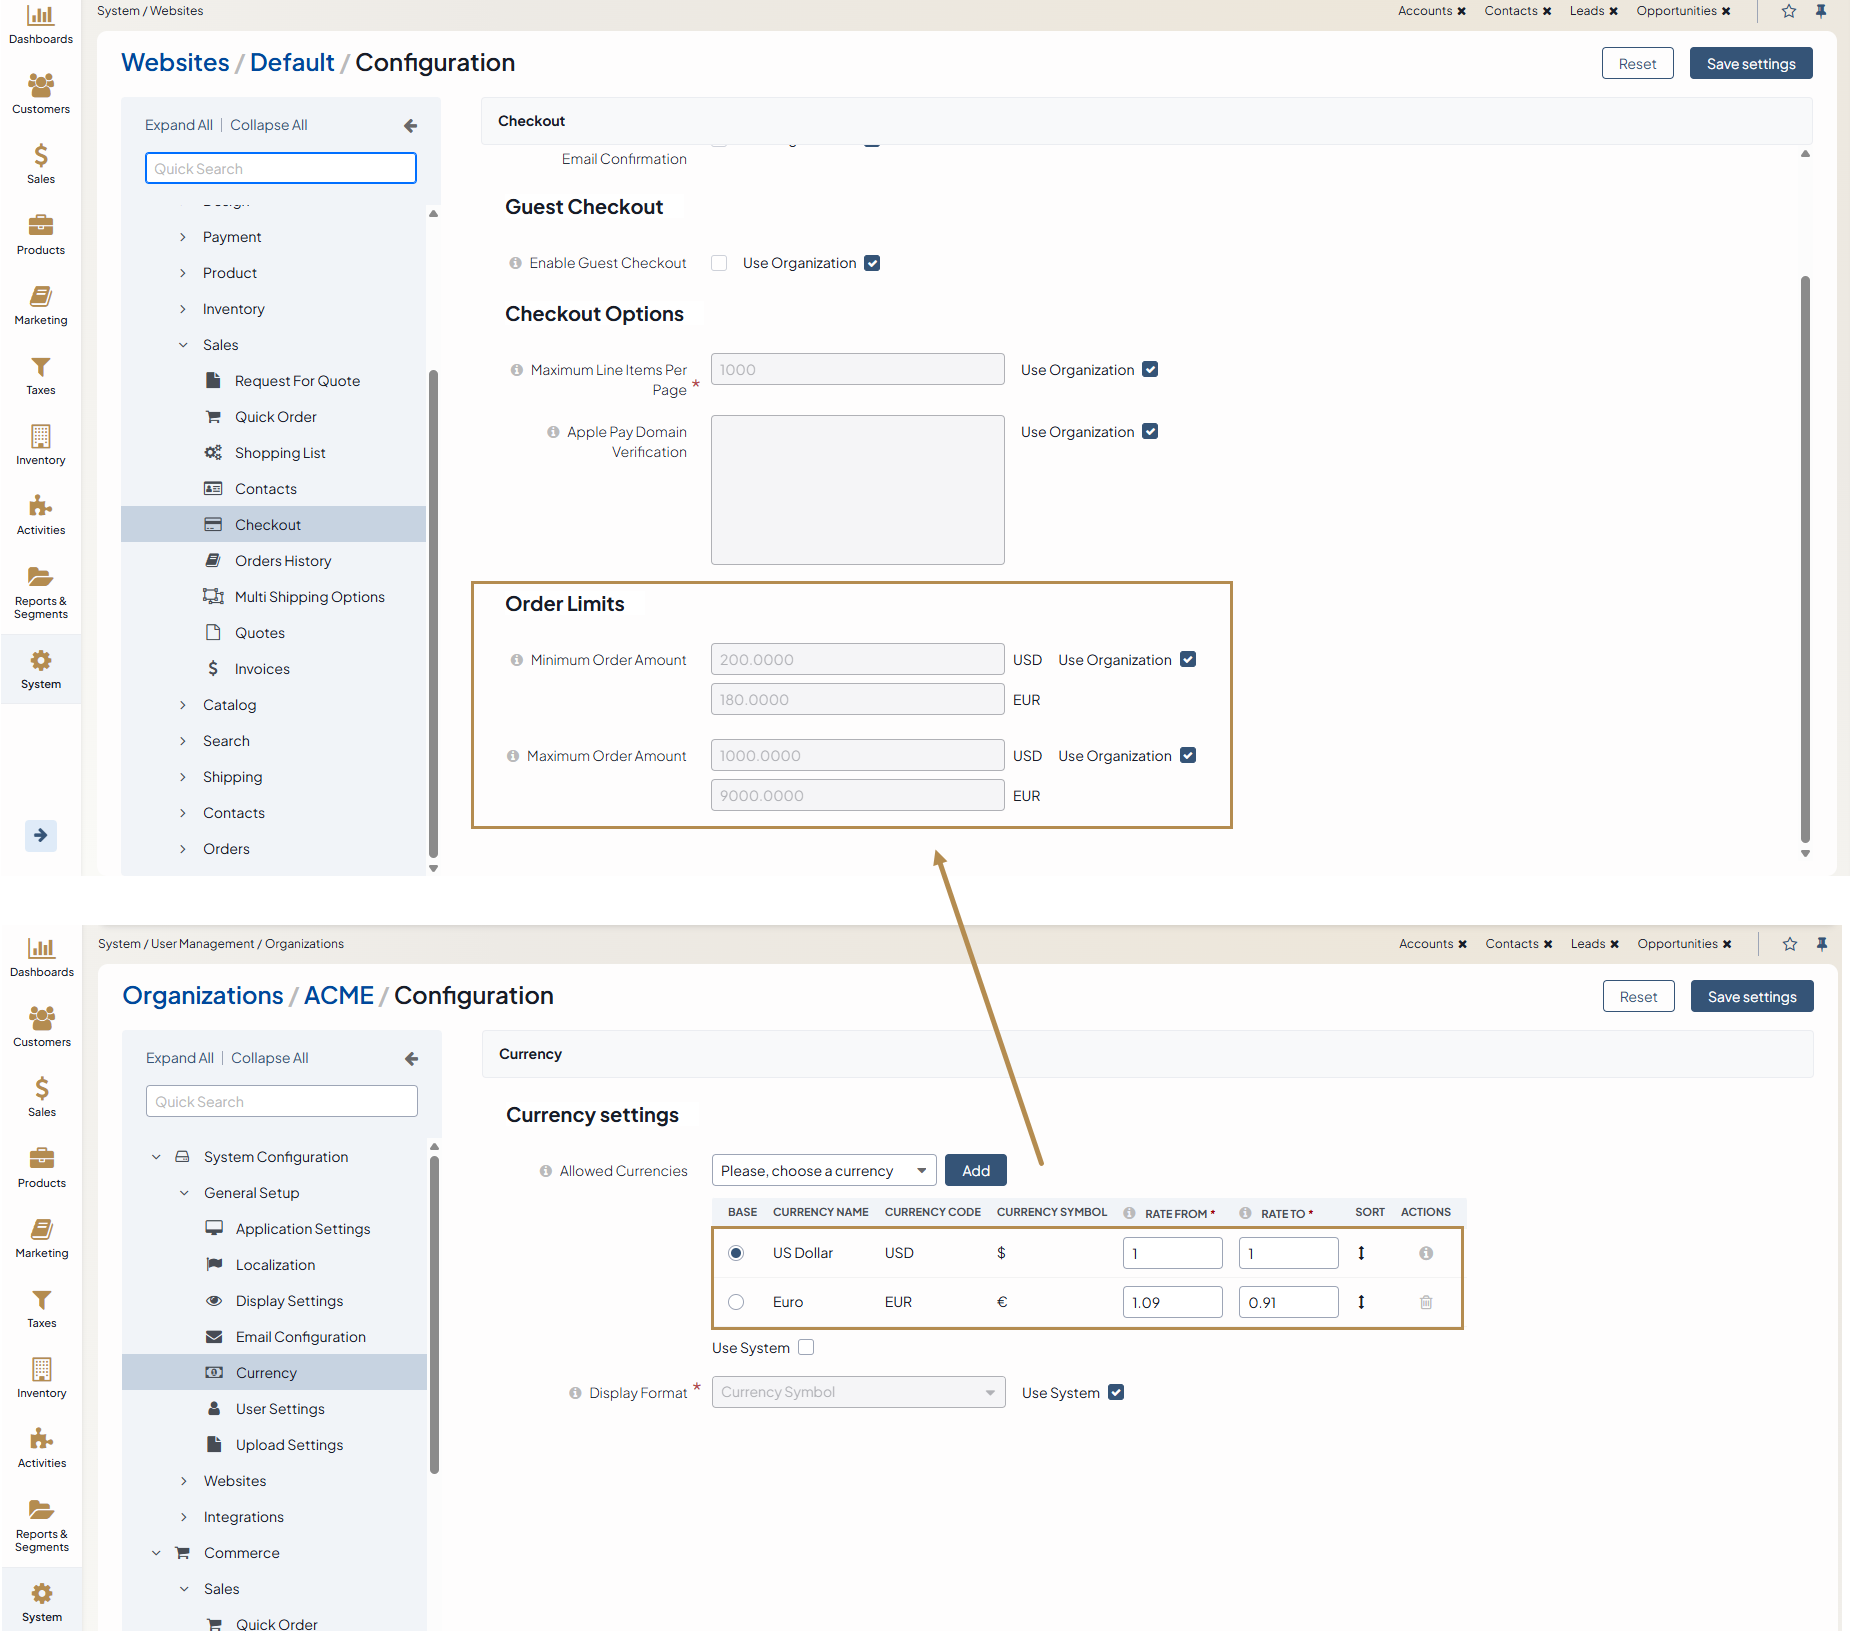Click the pin icon on the Organizations page
The width and height of the screenshot is (1860, 1635).
(x=1822, y=944)
